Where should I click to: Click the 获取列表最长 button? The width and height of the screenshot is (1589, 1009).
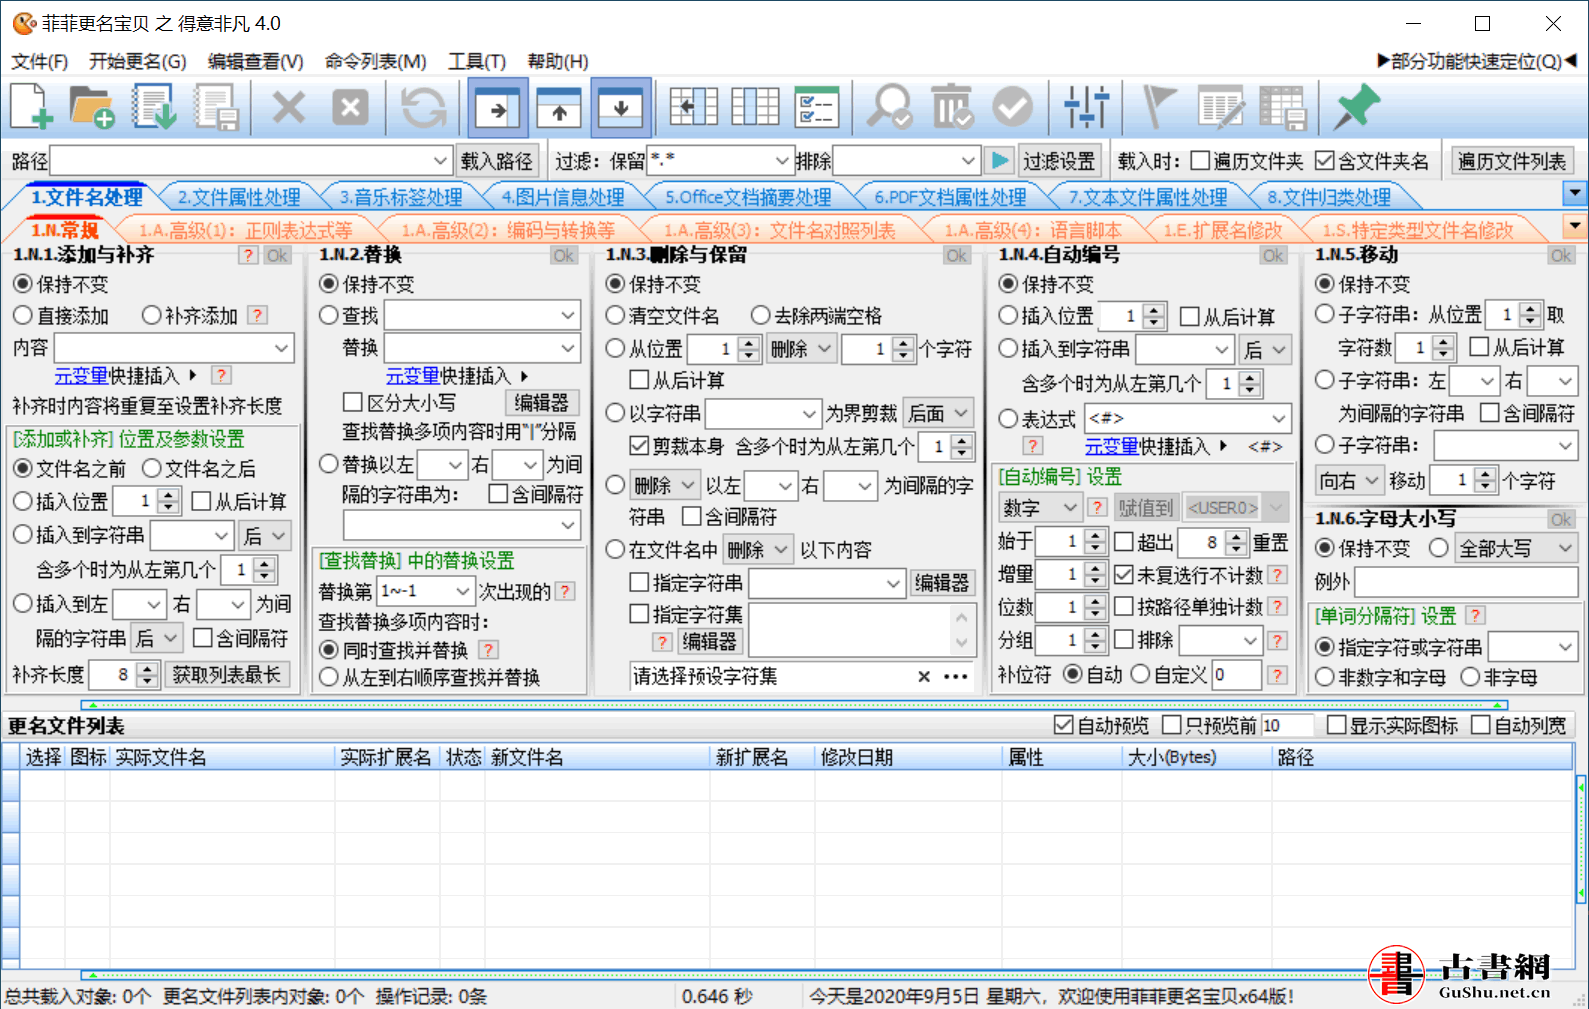(227, 675)
